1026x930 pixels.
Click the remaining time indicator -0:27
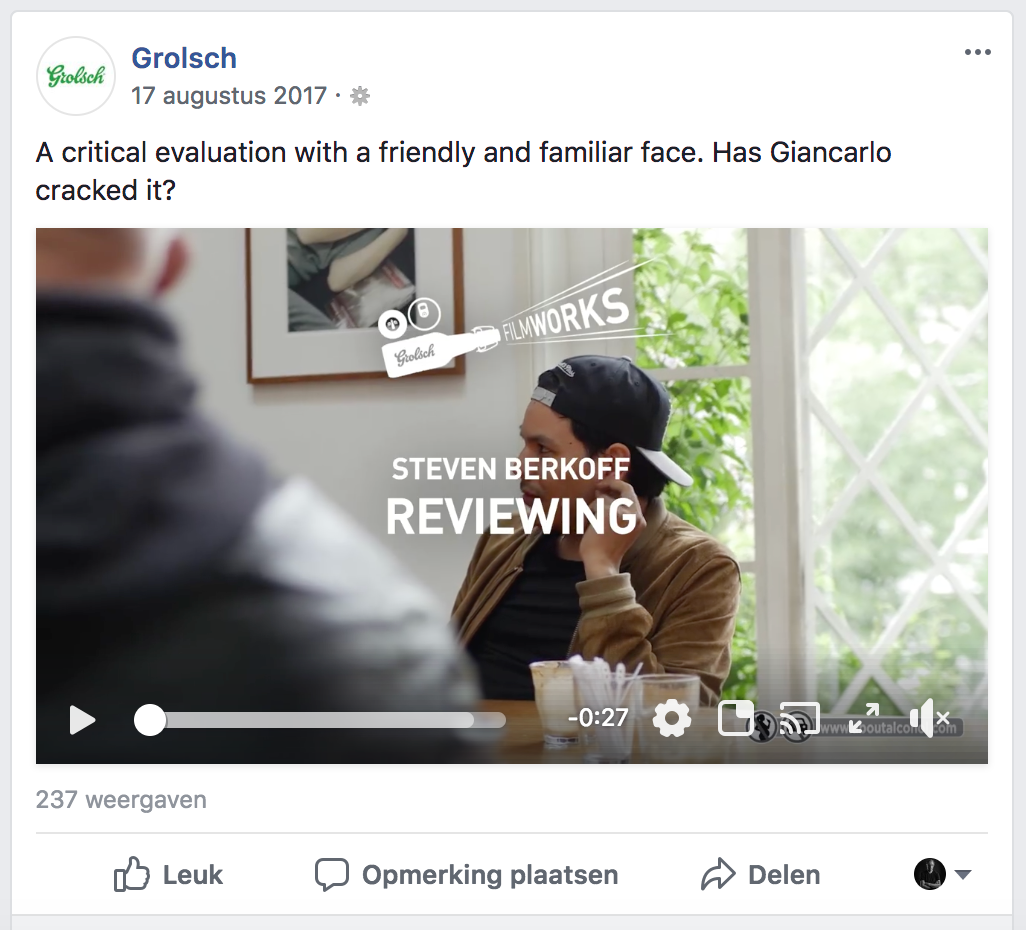[x=598, y=718]
